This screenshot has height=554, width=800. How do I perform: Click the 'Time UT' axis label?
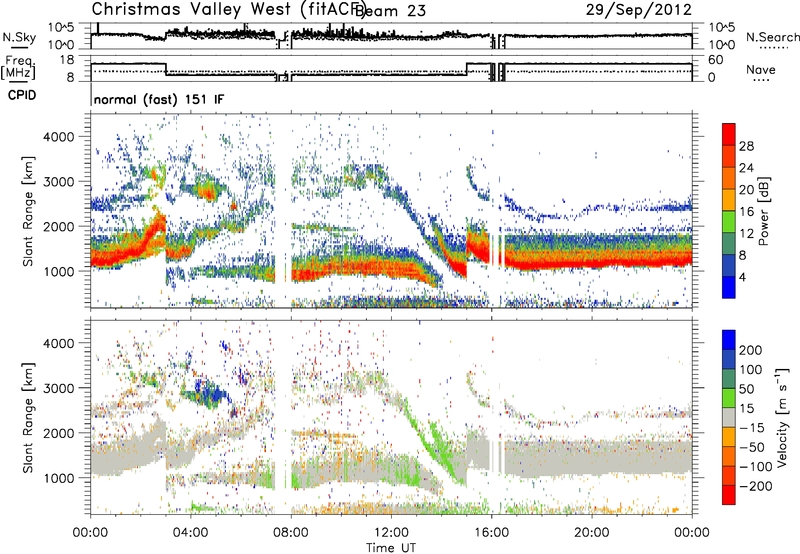tap(391, 548)
